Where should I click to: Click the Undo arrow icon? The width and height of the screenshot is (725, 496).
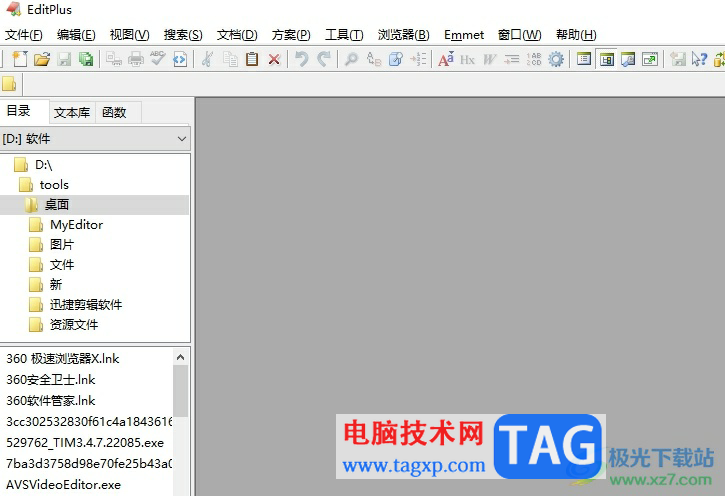[x=301, y=59]
